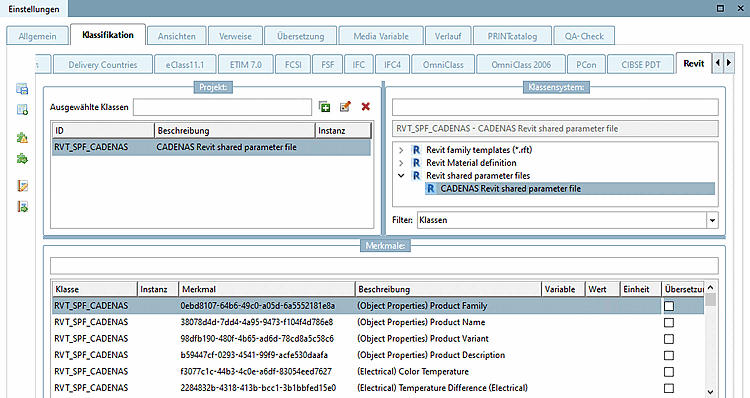The height and width of the screenshot is (398, 750).
Task: Expand Revit family templates (*.rft) node
Action: (x=401, y=150)
